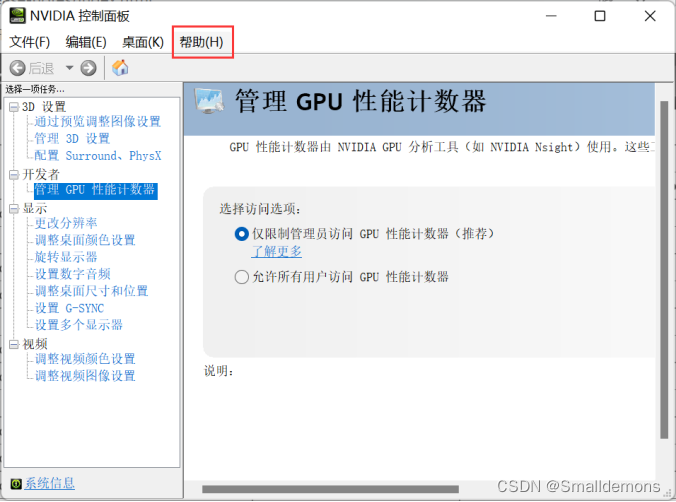
Task: Click the horizontal scrollbar thumb
Action: coord(330,489)
